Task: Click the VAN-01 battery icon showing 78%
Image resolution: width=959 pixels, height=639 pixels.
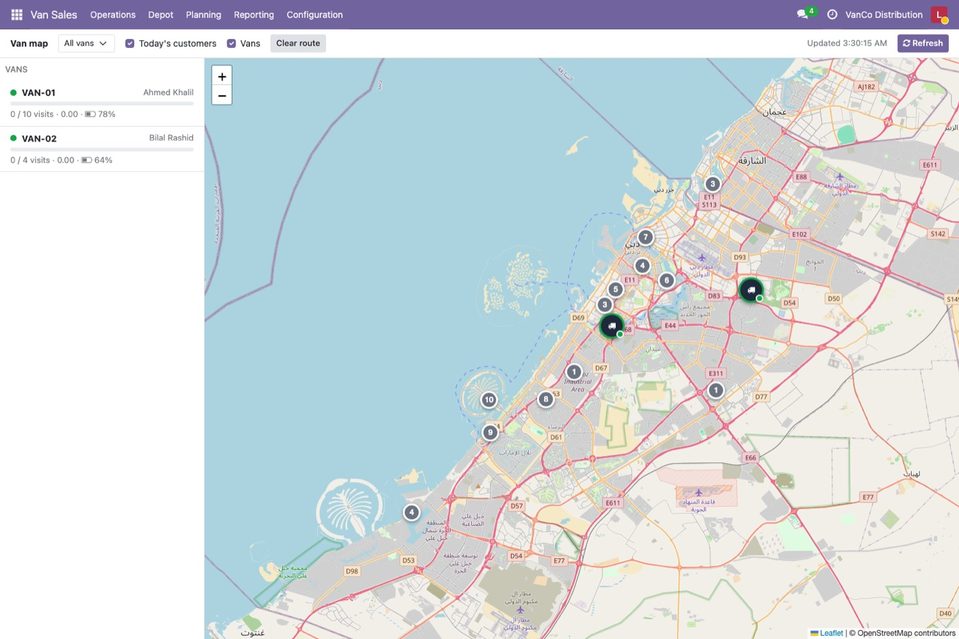Action: [90, 114]
